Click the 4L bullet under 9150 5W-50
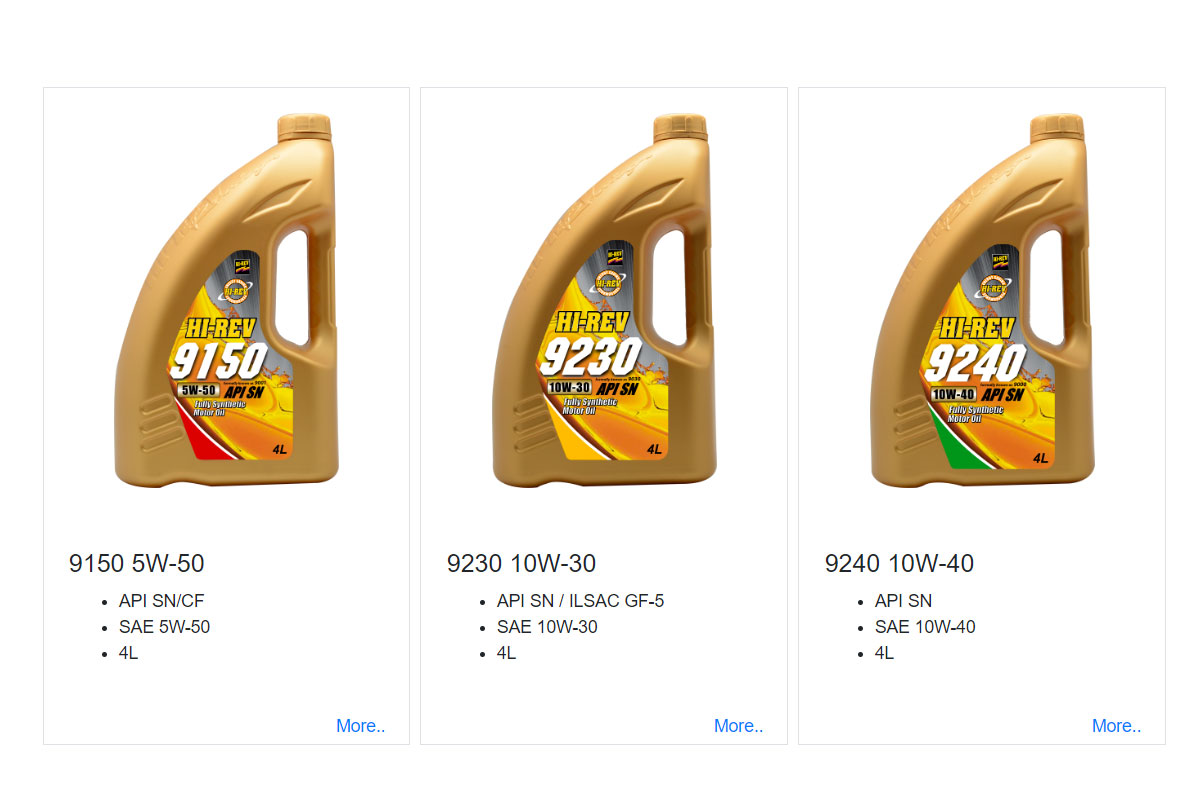The image size is (1200, 800). pos(129,653)
